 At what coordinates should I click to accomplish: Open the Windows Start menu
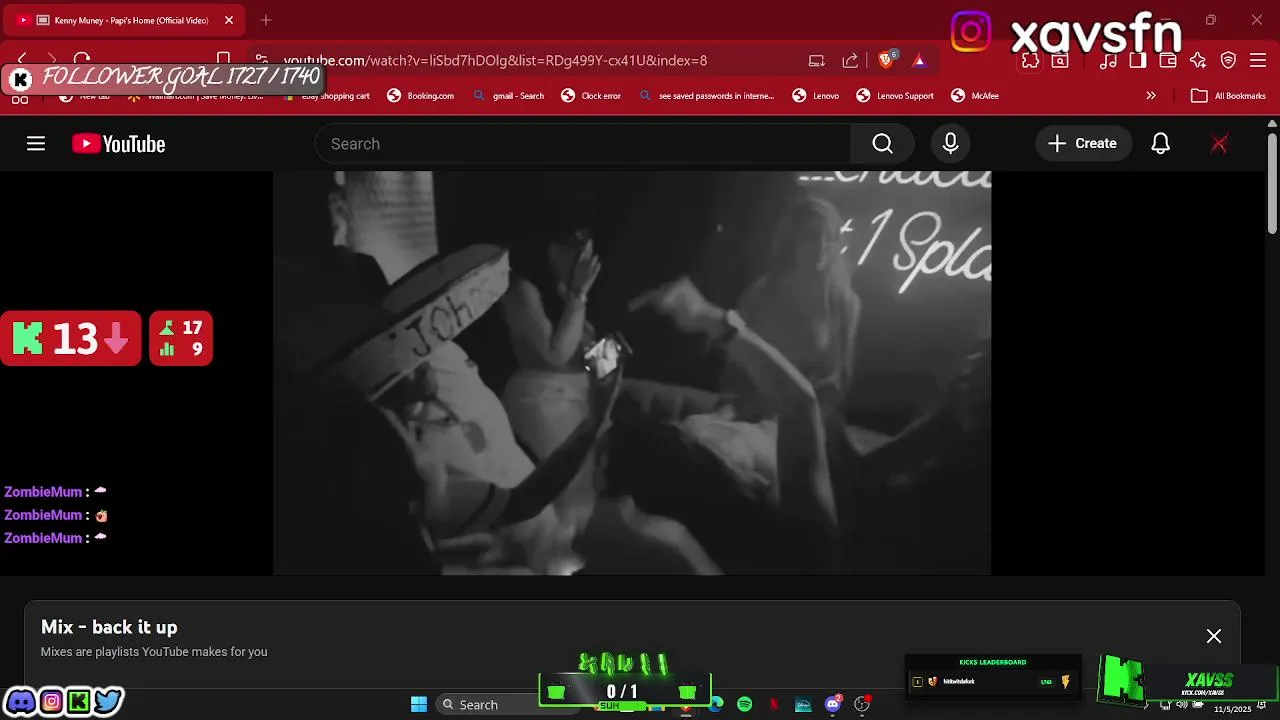[x=419, y=704]
